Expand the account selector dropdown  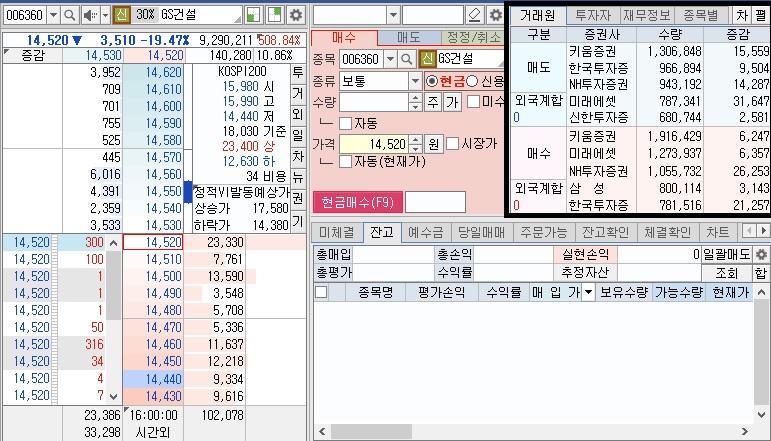coord(393,15)
